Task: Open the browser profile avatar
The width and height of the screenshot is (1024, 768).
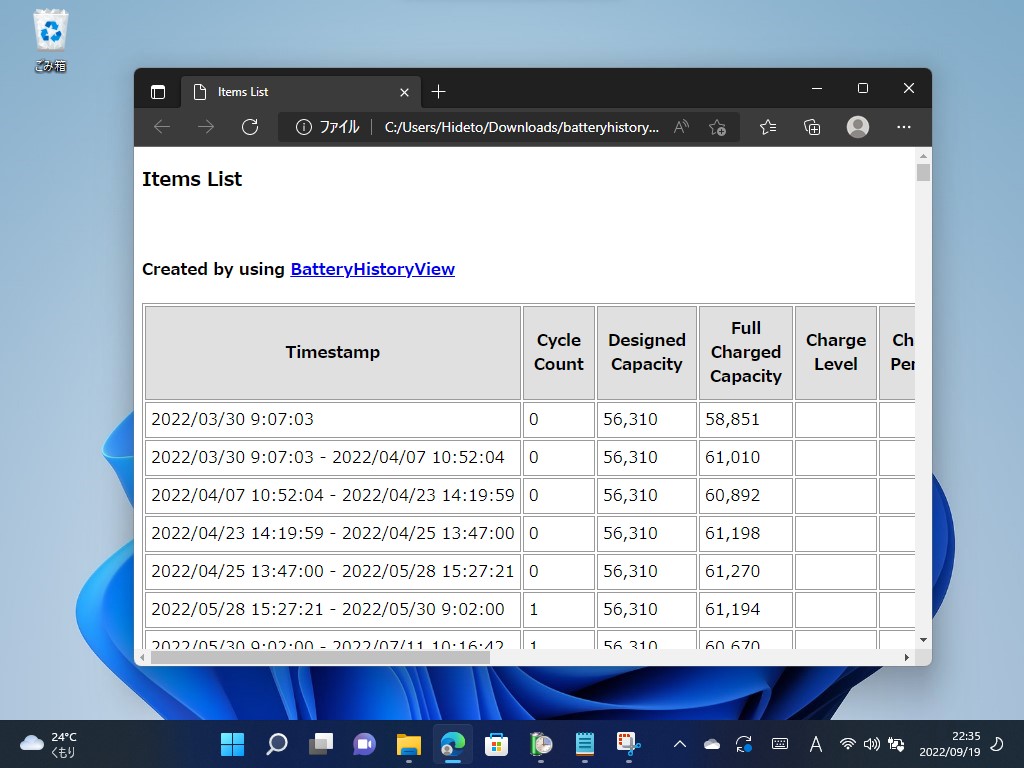Action: 857,127
